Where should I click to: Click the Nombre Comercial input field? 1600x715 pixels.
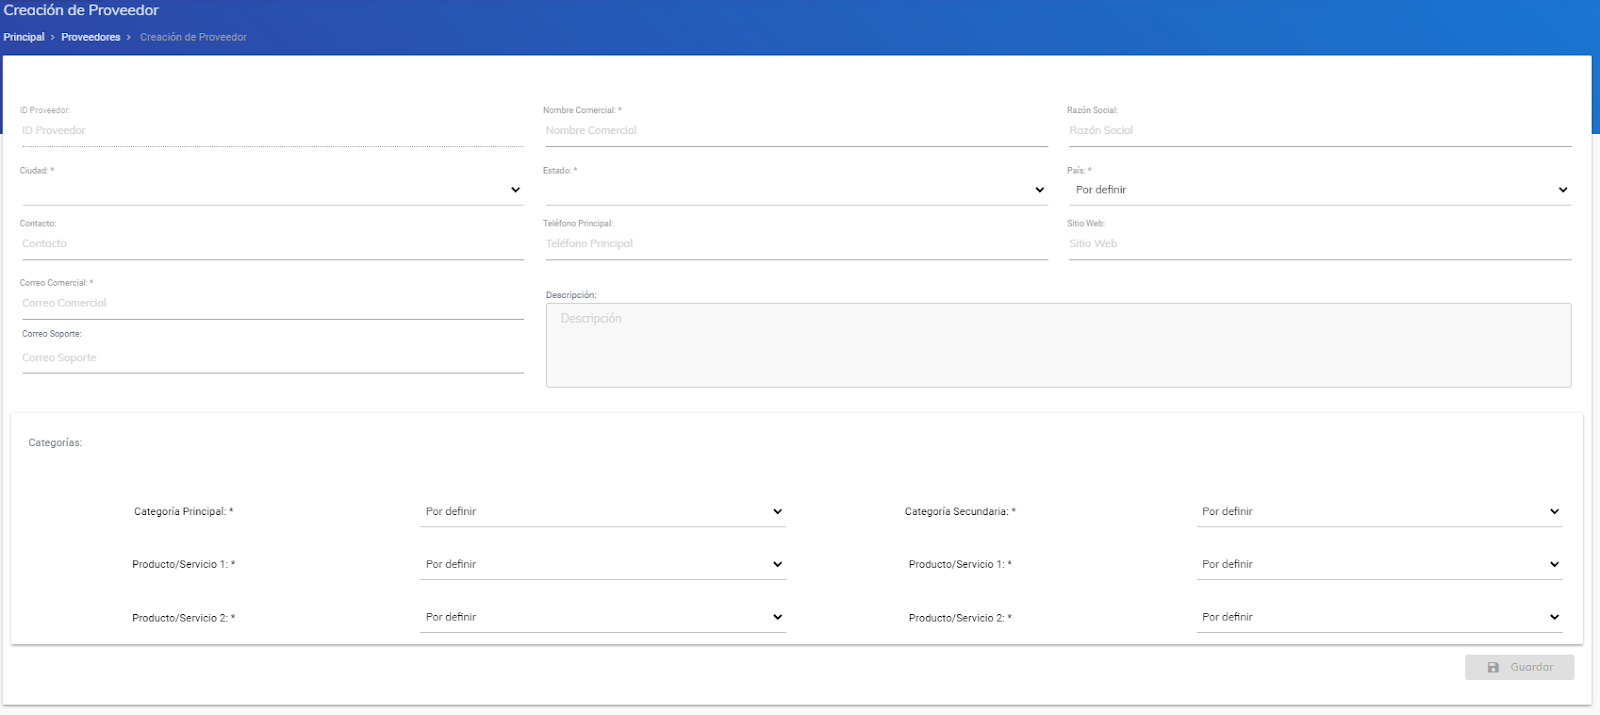point(795,131)
